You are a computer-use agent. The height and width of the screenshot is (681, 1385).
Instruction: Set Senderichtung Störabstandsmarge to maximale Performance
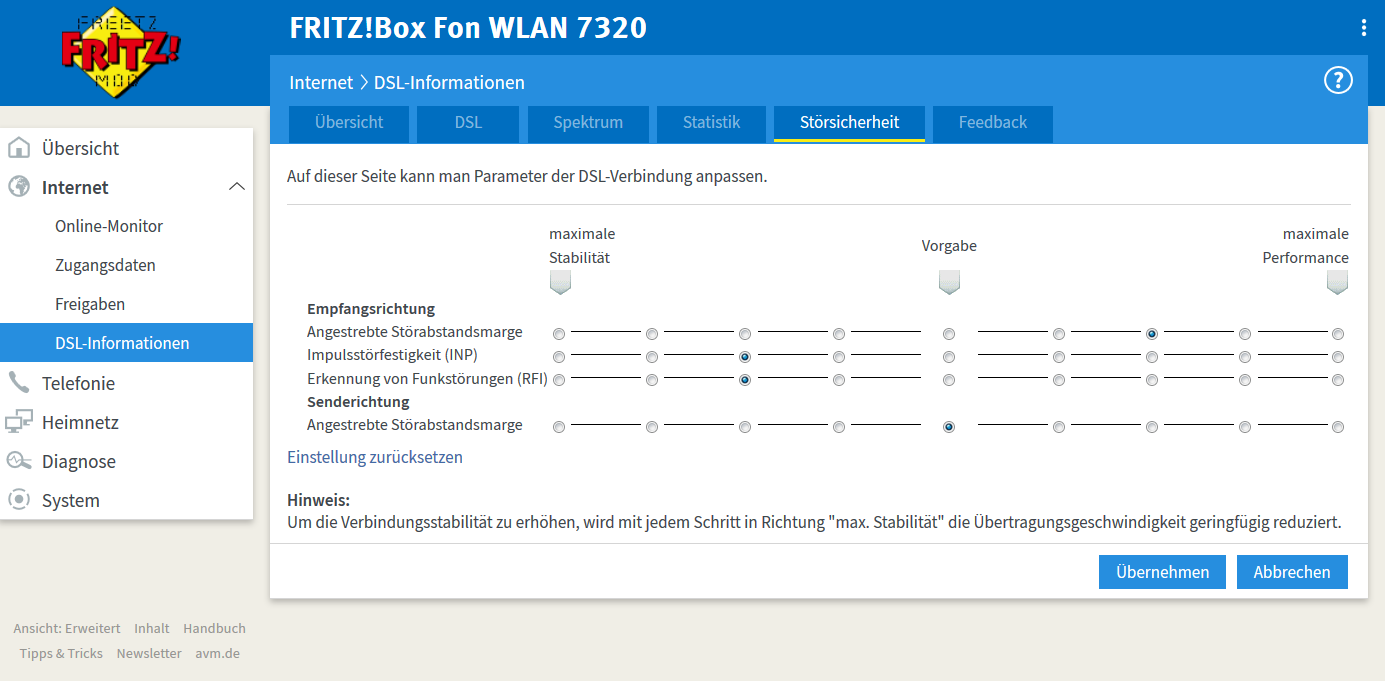[1338, 427]
